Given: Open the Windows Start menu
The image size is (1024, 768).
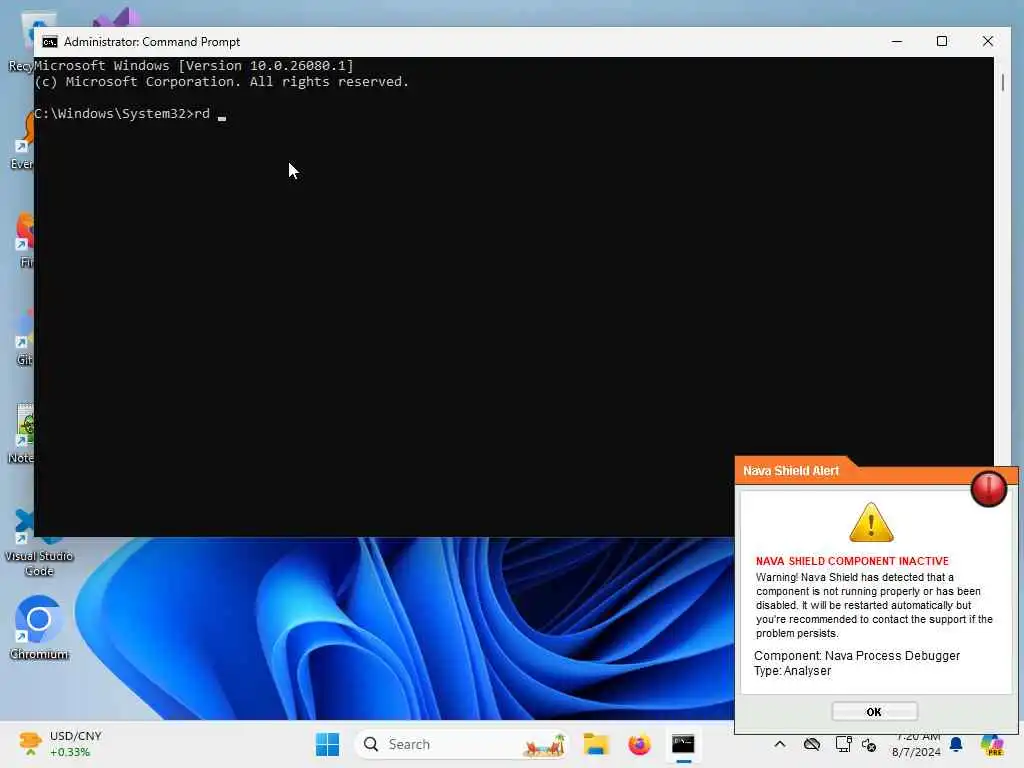Looking at the screenshot, I should coord(327,744).
